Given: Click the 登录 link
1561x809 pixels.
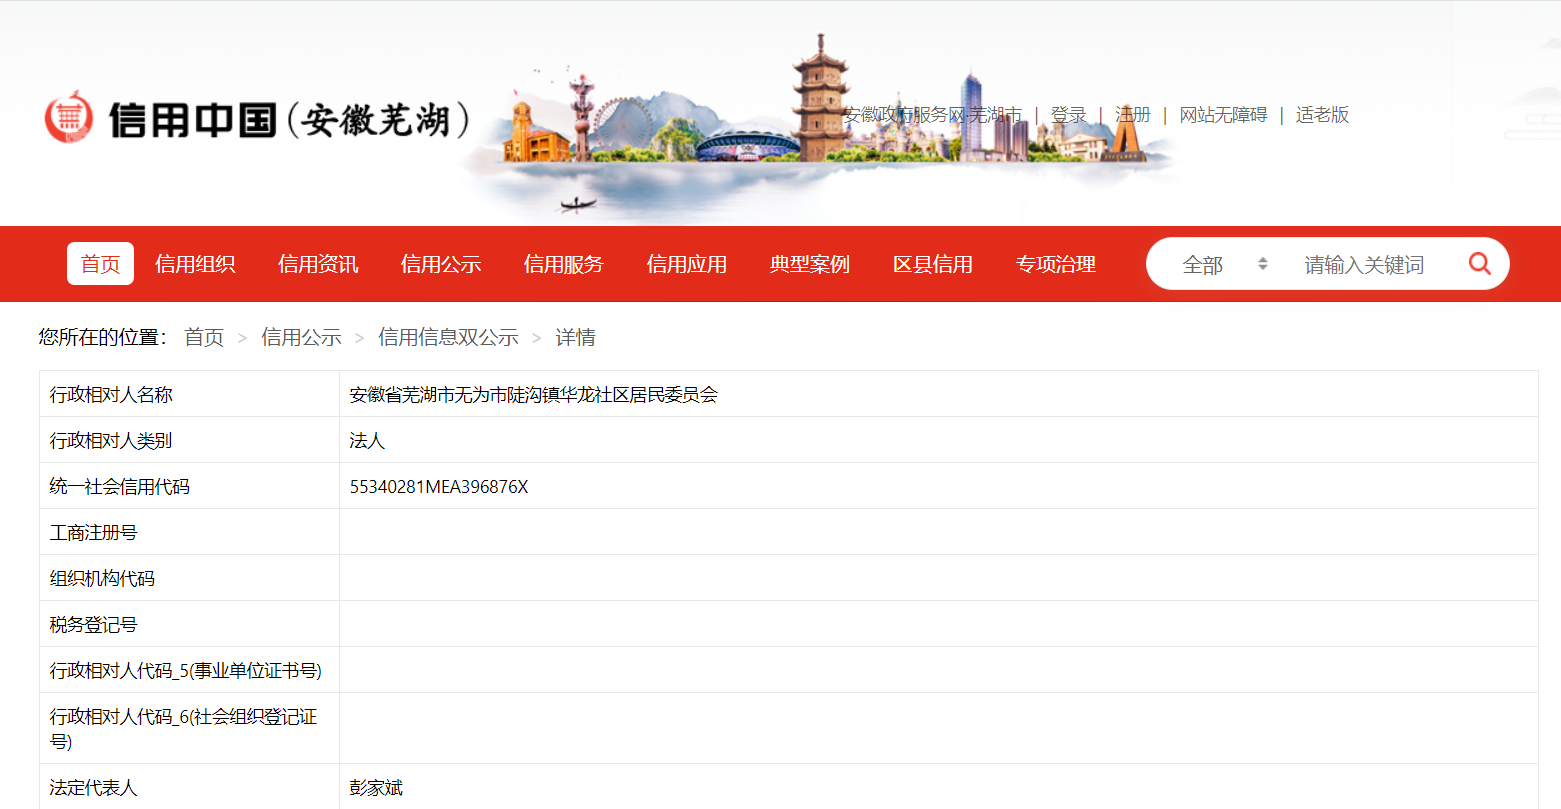Looking at the screenshot, I should [1068, 115].
